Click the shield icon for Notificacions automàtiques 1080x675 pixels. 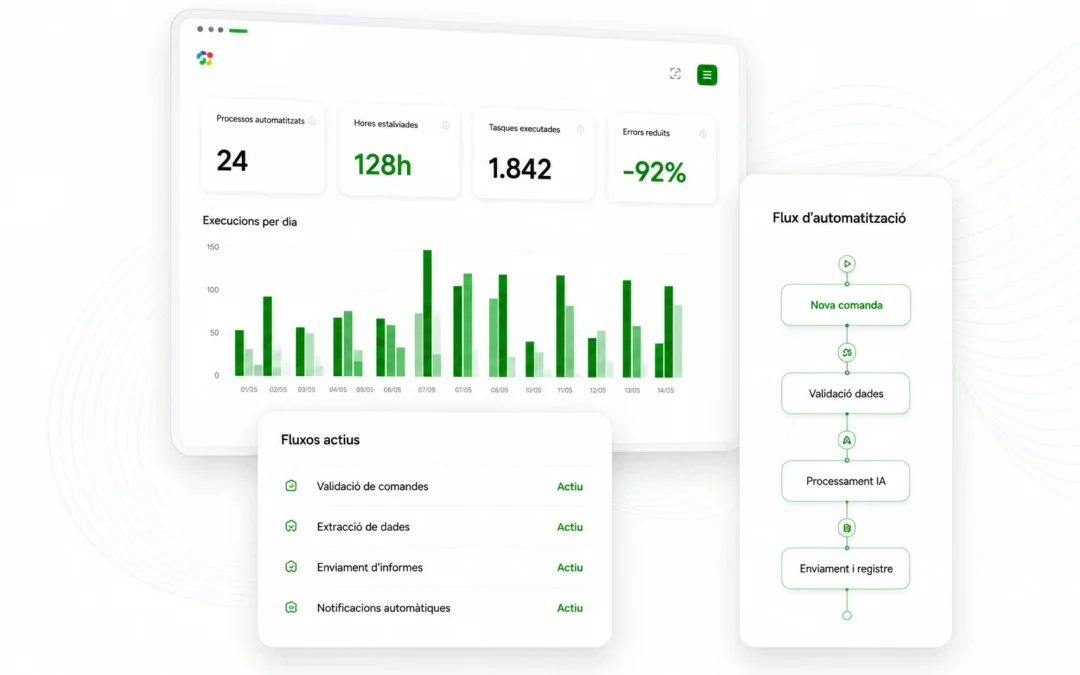291,608
